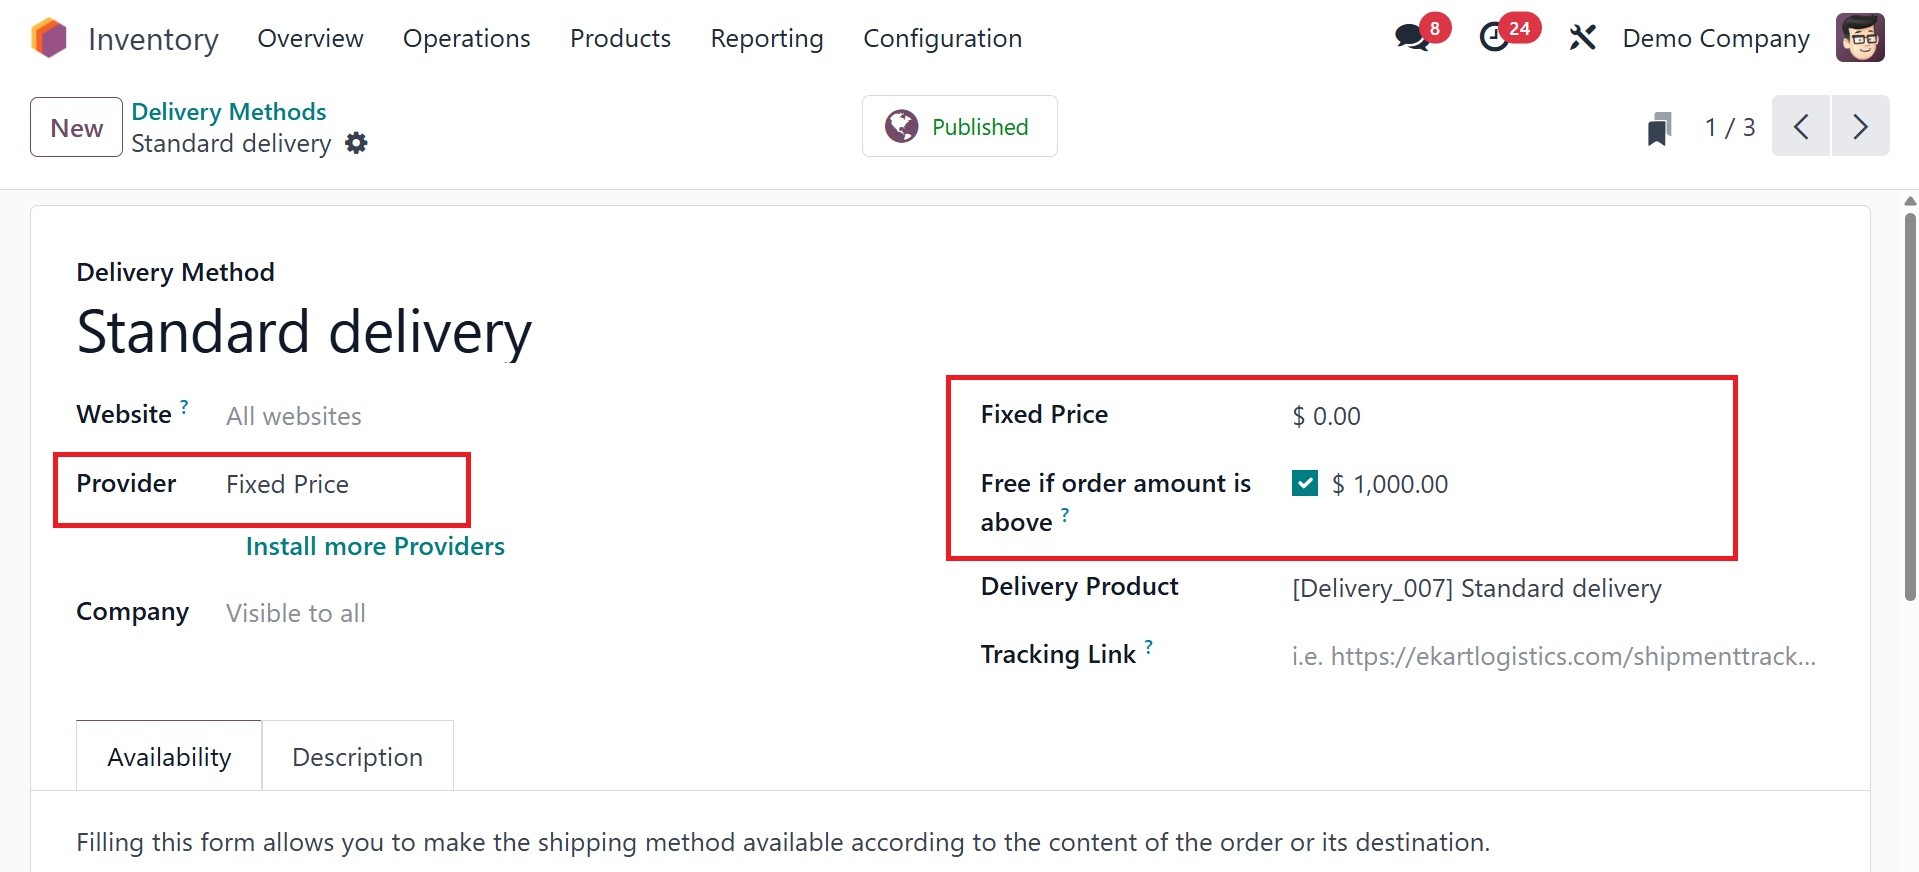Open the Configuration menu
The width and height of the screenshot is (1919, 872).
click(x=942, y=39)
